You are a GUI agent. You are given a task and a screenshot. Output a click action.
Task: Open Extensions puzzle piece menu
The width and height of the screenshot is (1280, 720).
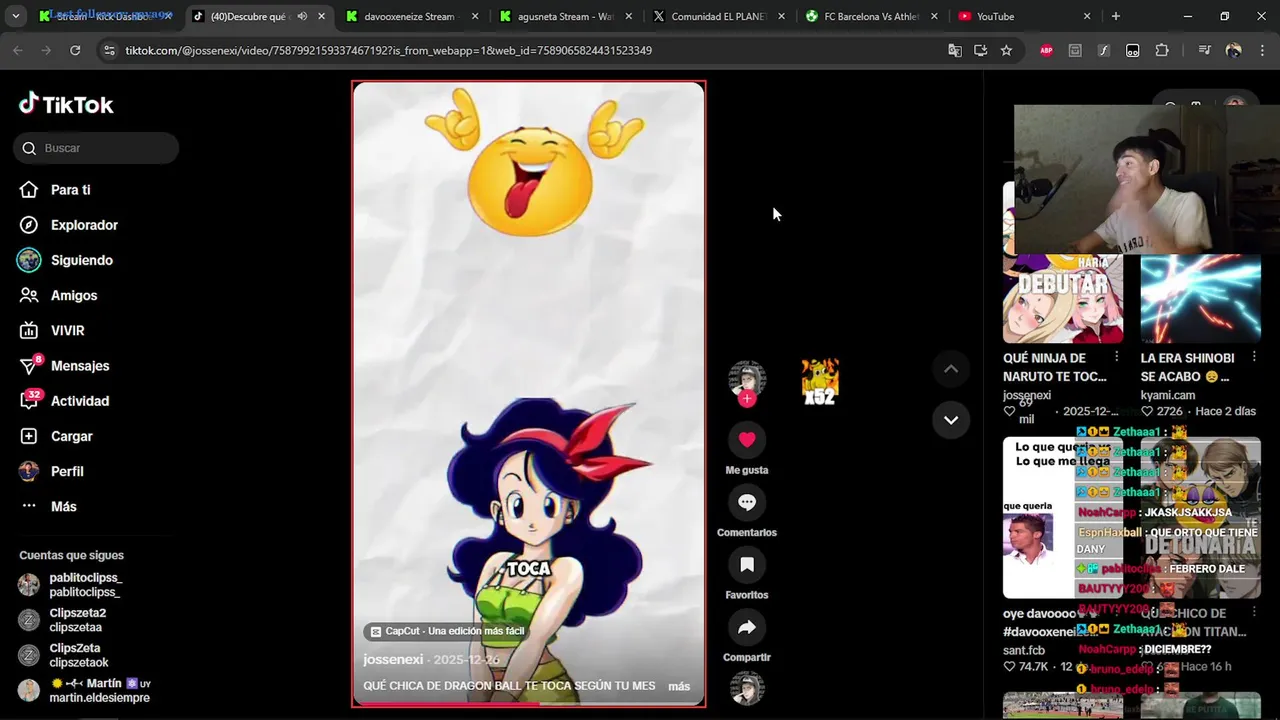point(1162,50)
